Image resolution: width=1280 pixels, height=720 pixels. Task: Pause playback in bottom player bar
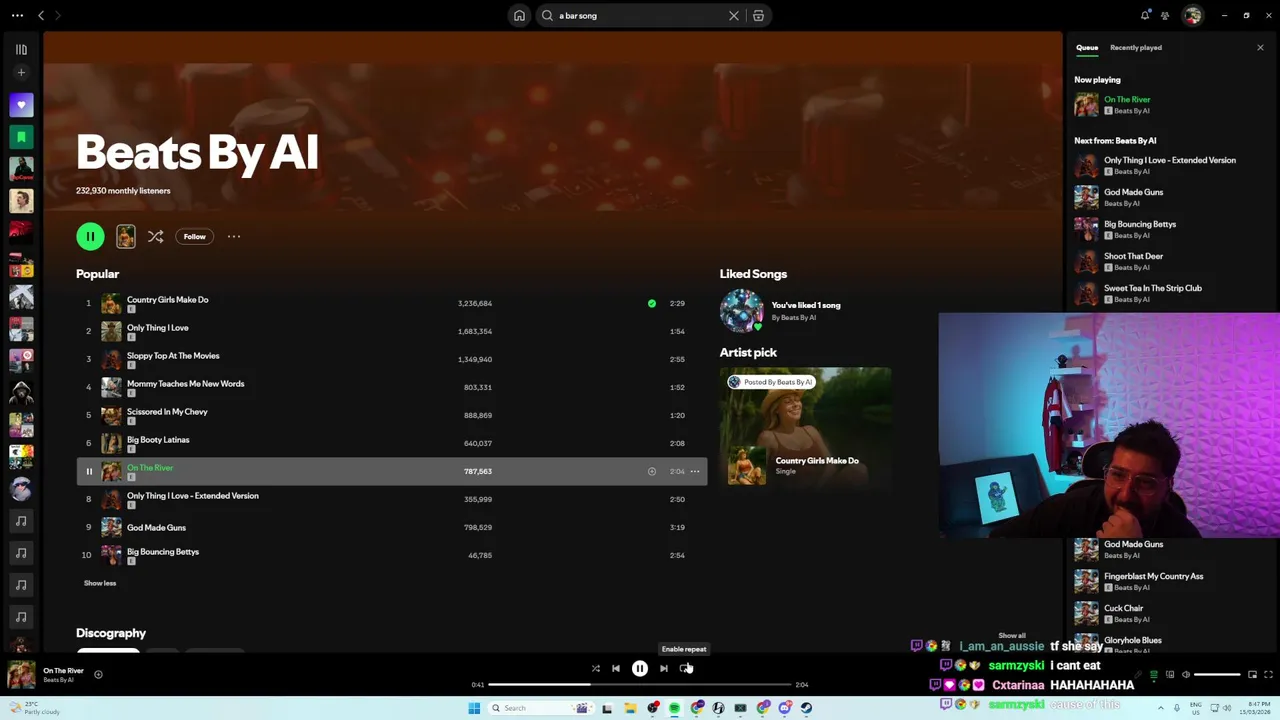640,668
